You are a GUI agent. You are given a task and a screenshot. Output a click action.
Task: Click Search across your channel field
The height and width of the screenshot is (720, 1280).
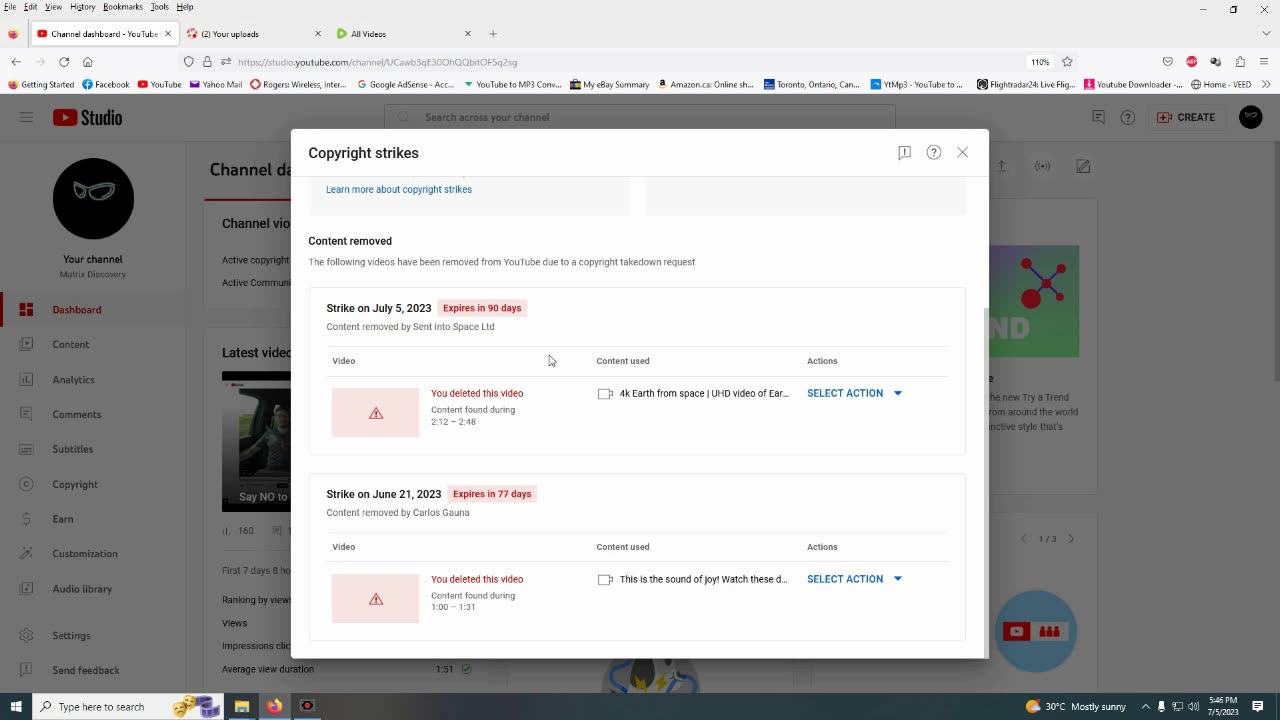640,117
